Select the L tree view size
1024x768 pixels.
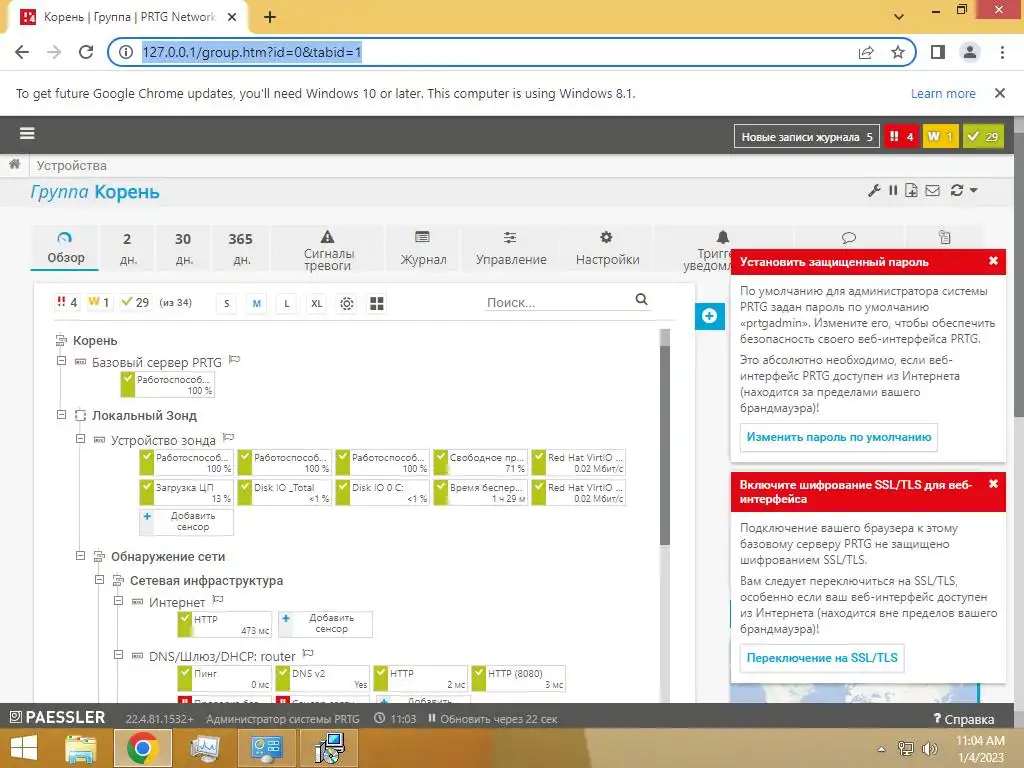pos(287,303)
